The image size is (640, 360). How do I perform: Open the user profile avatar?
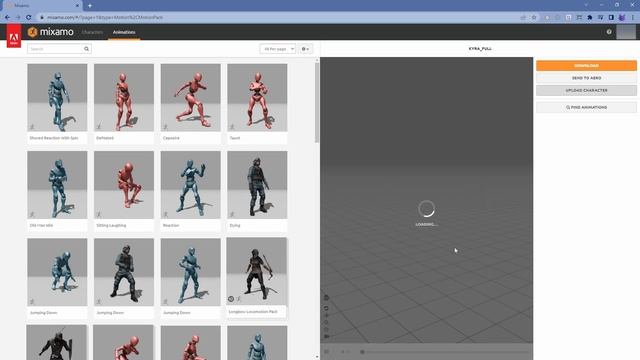pyautogui.click(x=626, y=32)
